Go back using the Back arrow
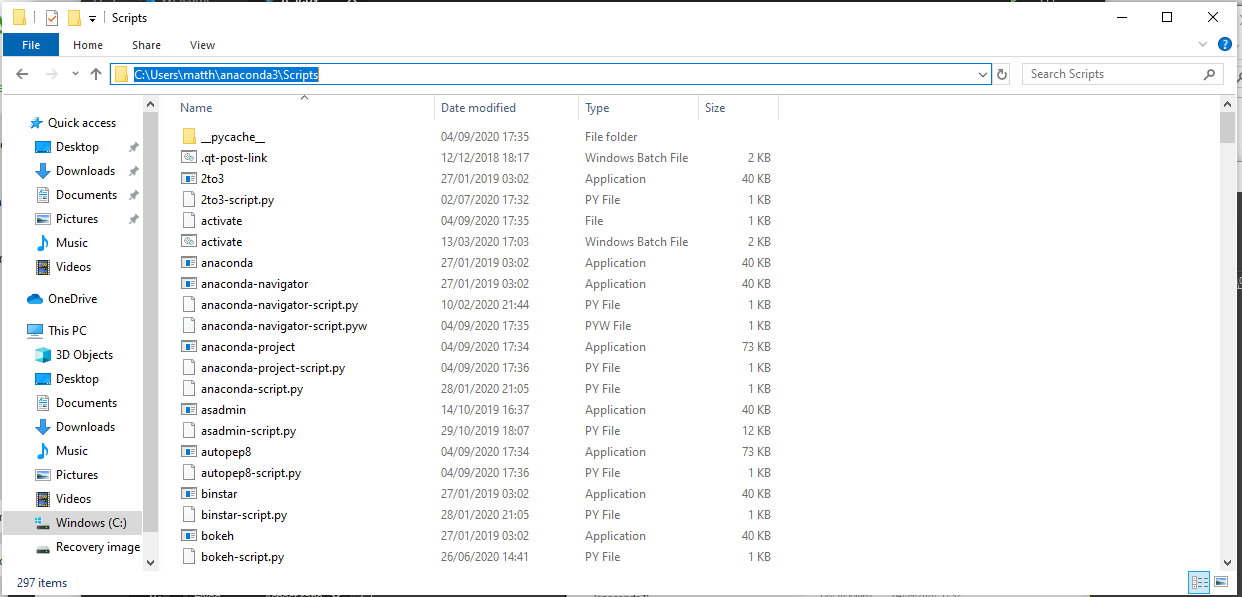Viewport: 1242px width, 597px height. pos(22,74)
